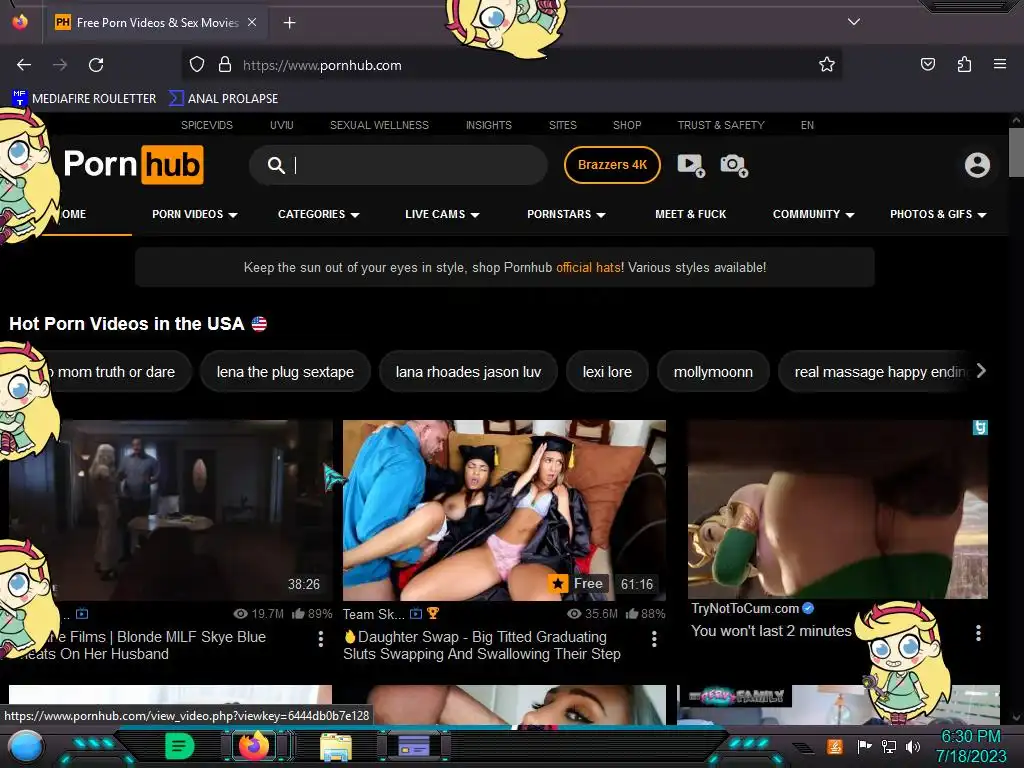The image size is (1024, 768).
Task: Click the upload video icon
Action: point(690,165)
